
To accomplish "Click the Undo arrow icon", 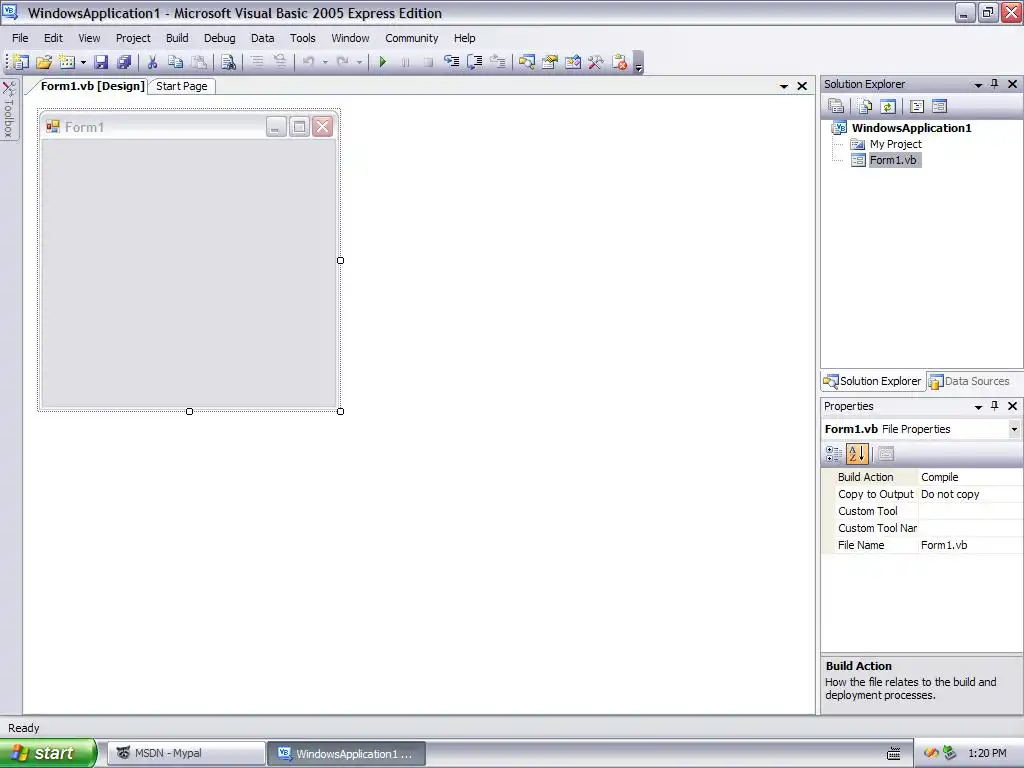I will 308,62.
